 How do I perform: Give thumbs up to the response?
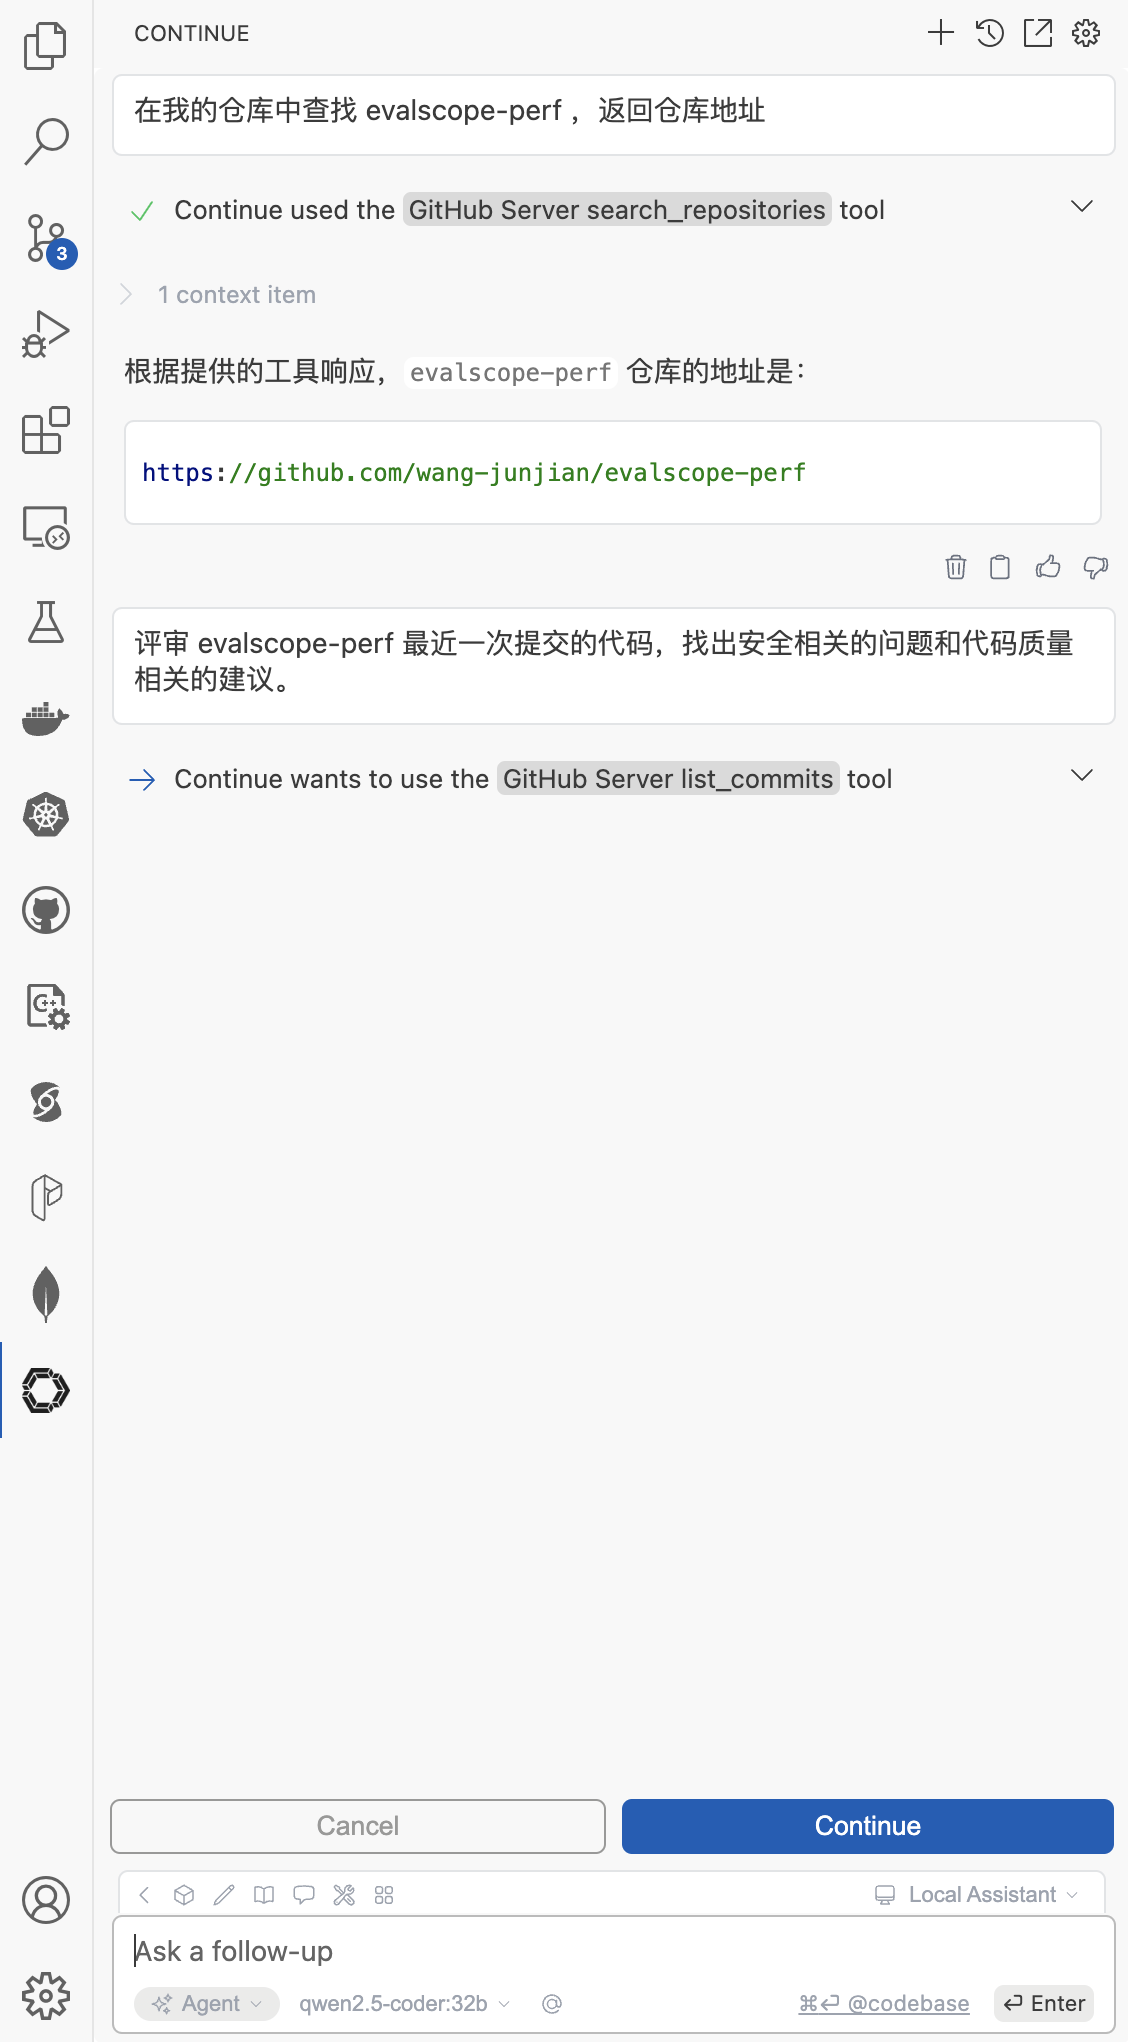[x=1047, y=567]
